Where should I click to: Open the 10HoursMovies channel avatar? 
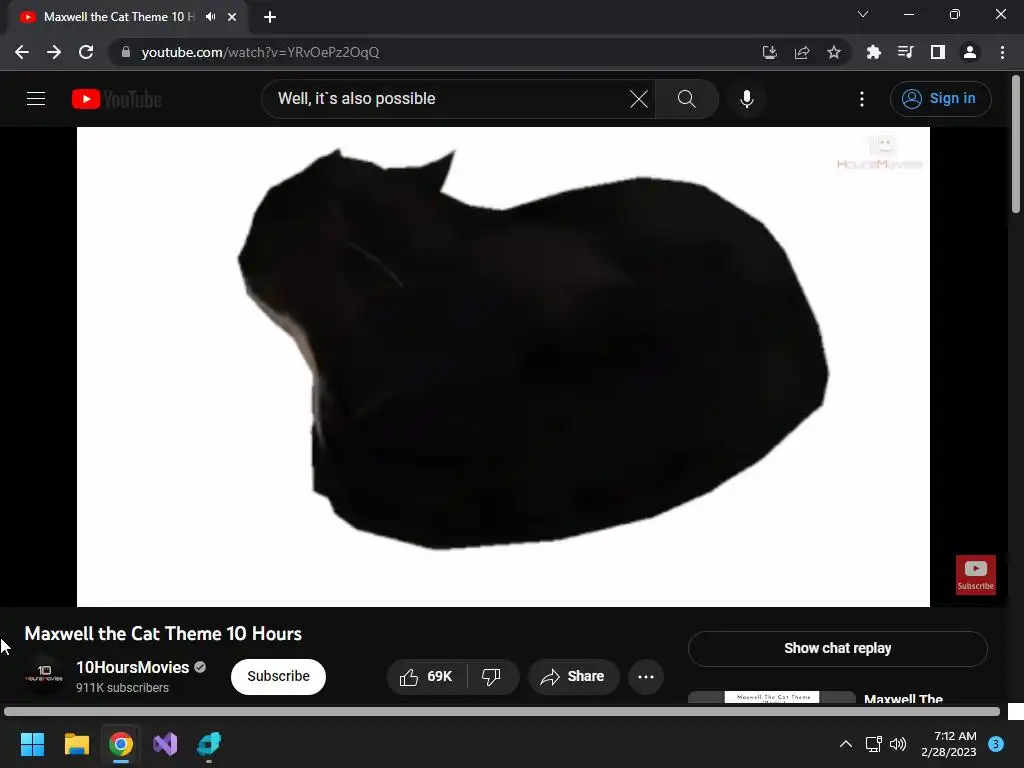pos(44,674)
